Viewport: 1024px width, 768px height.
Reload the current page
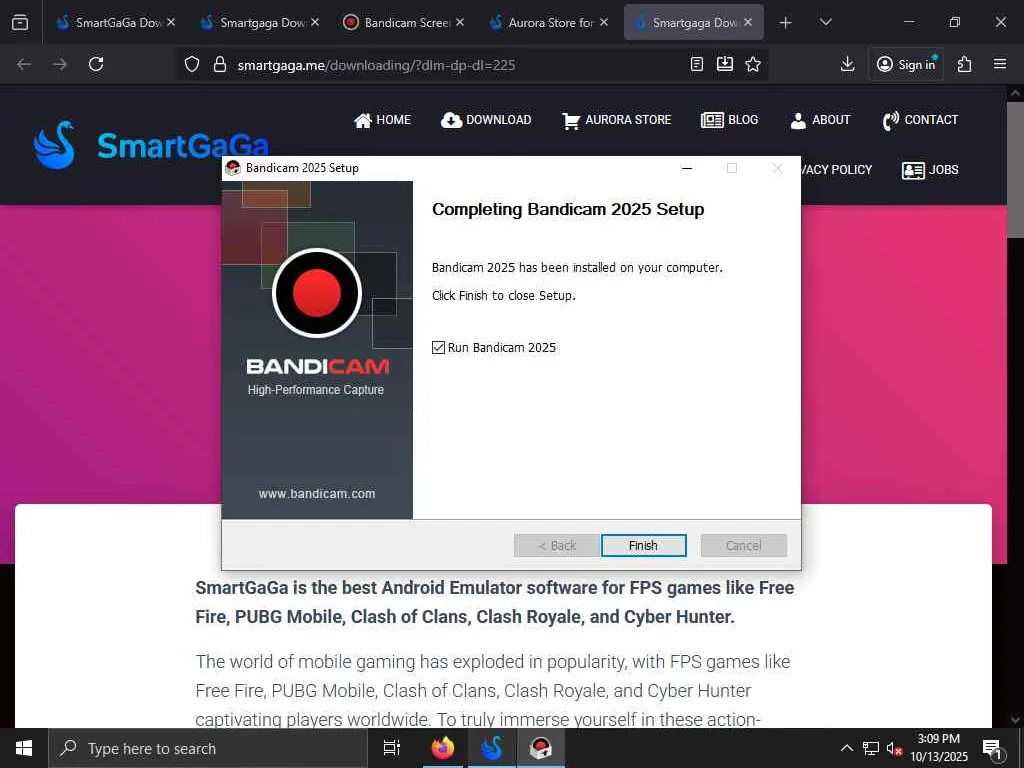(96, 64)
